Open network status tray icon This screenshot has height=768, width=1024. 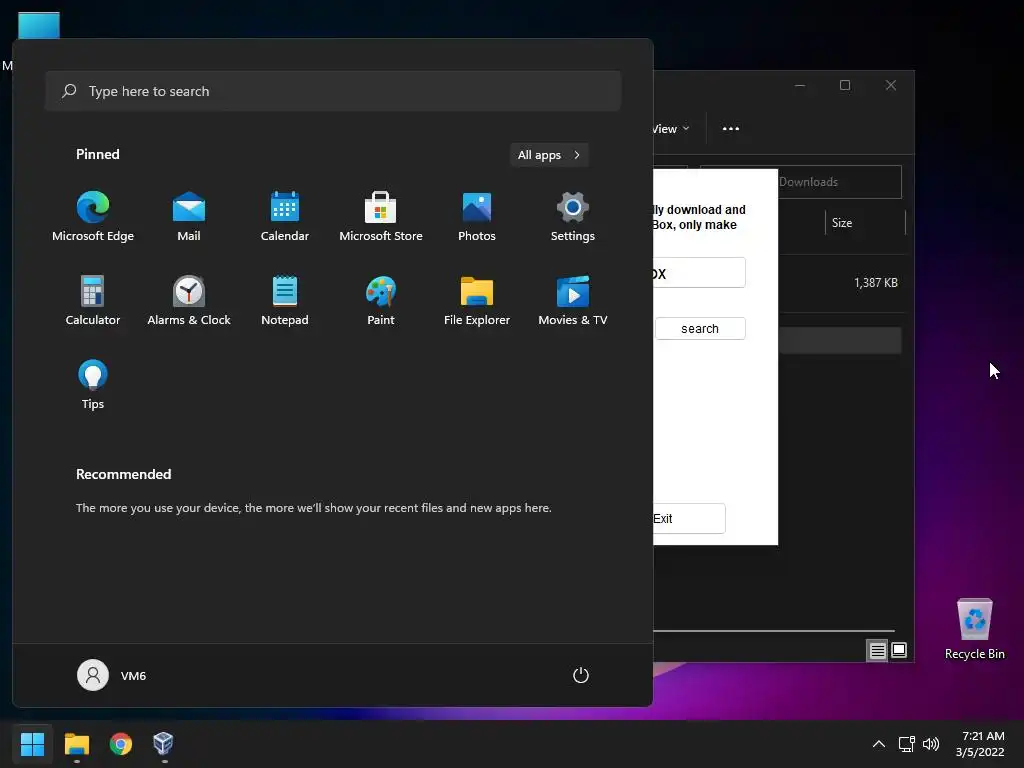click(x=906, y=744)
